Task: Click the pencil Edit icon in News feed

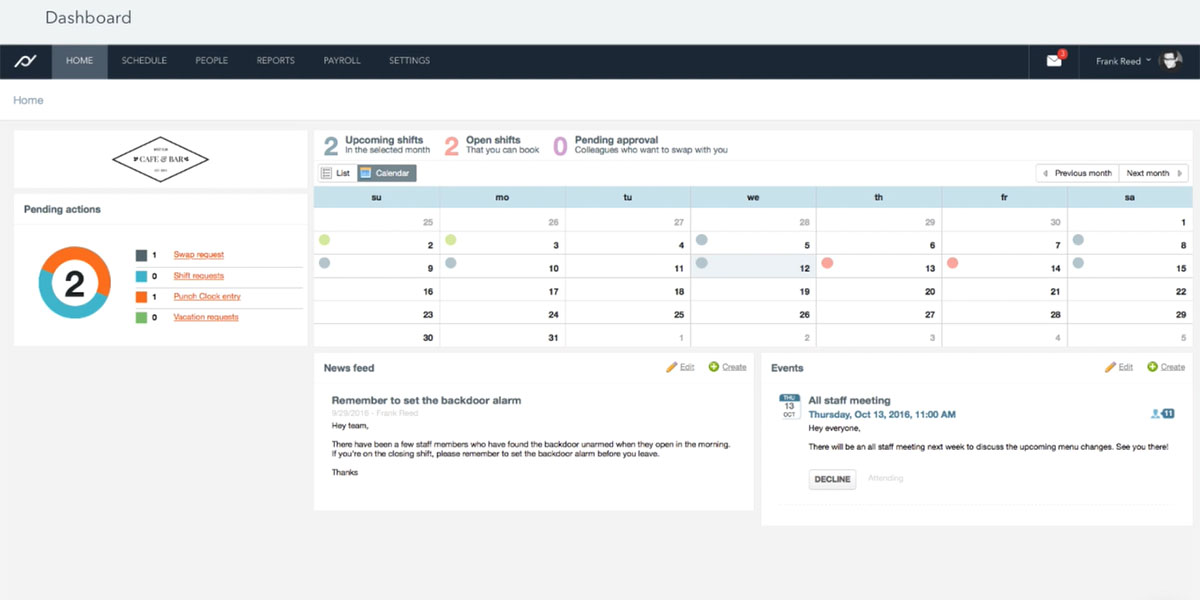Action: pos(672,367)
